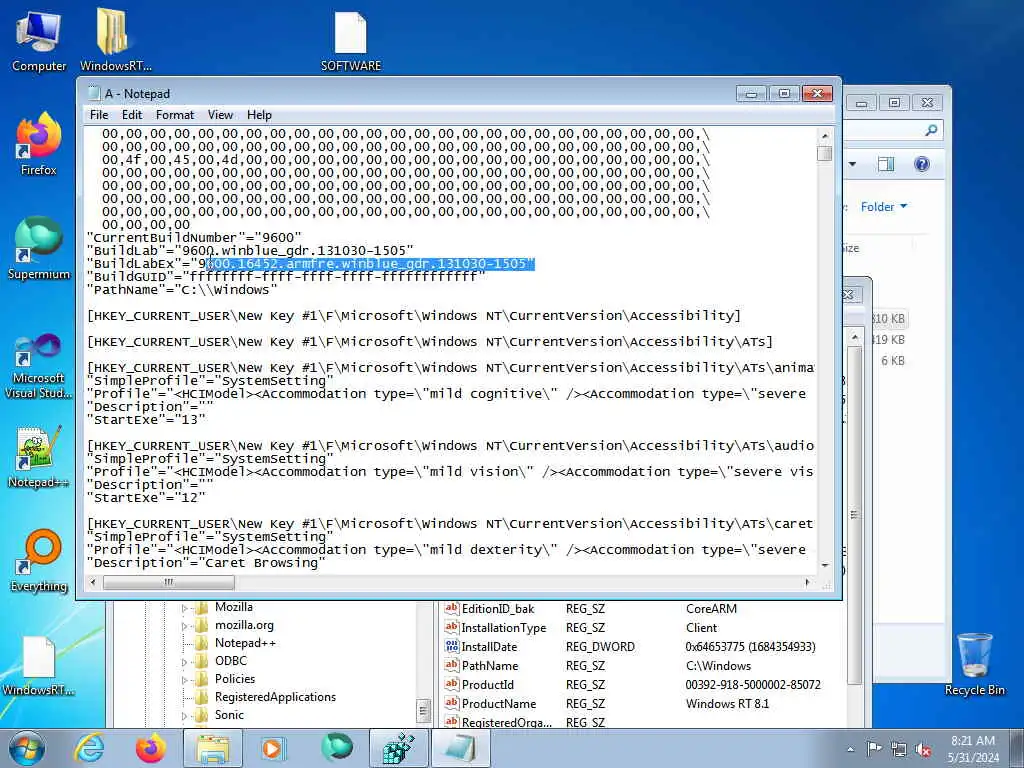
Task: Select the WindowsRT folder icon on desktop
Action: 115,40
